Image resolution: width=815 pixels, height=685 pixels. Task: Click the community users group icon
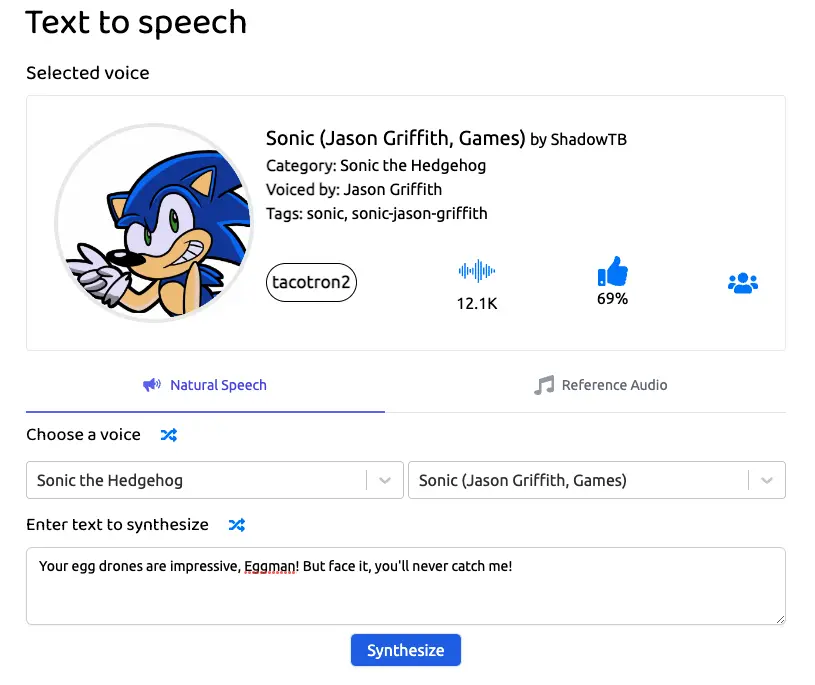pyautogui.click(x=743, y=283)
